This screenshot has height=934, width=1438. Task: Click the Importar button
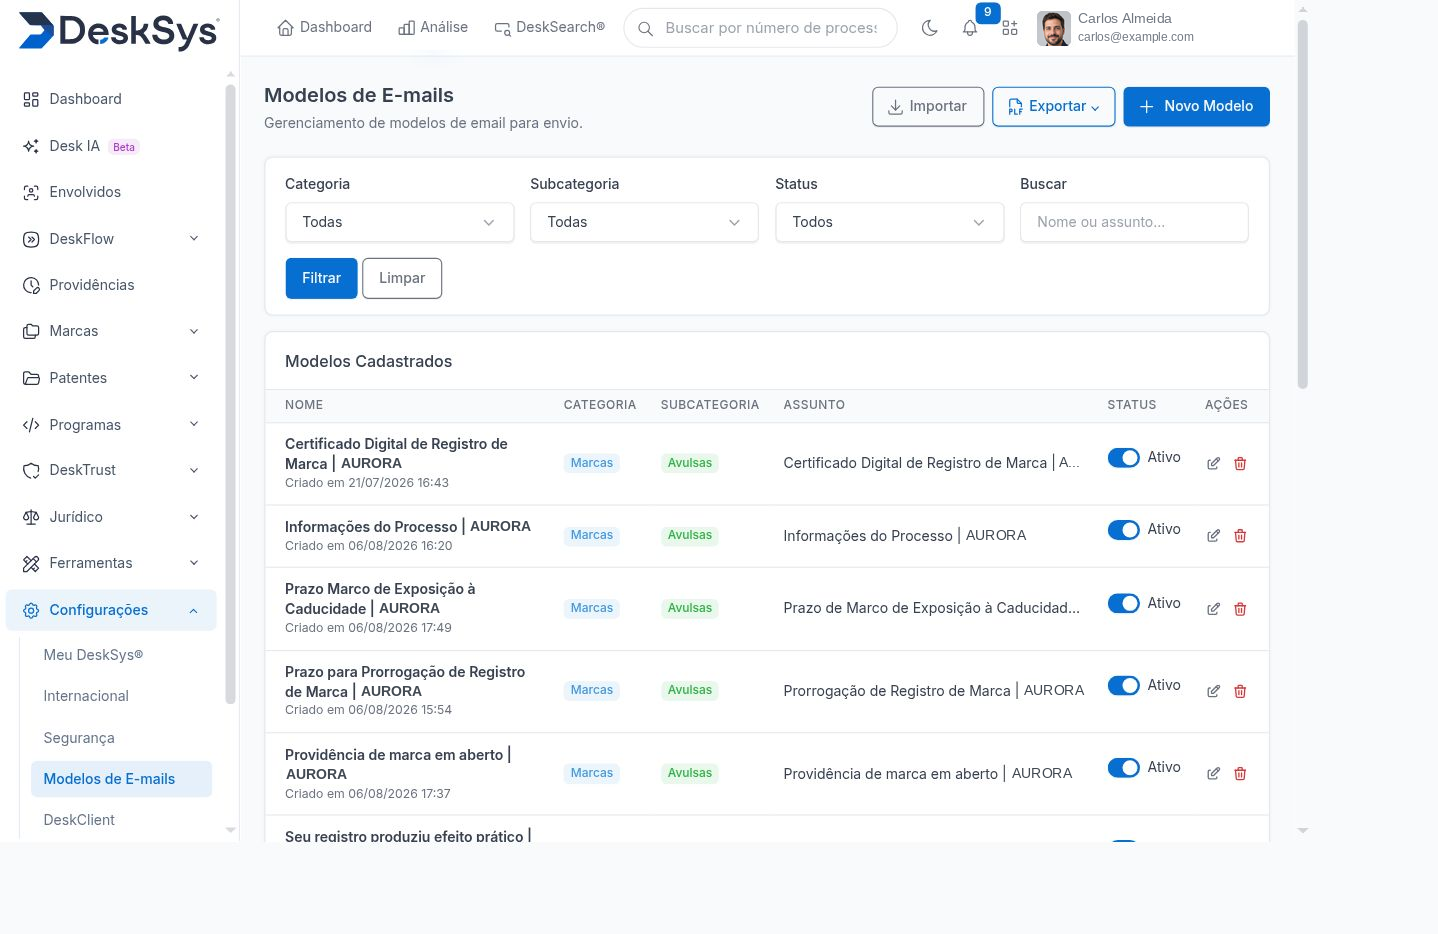(927, 107)
